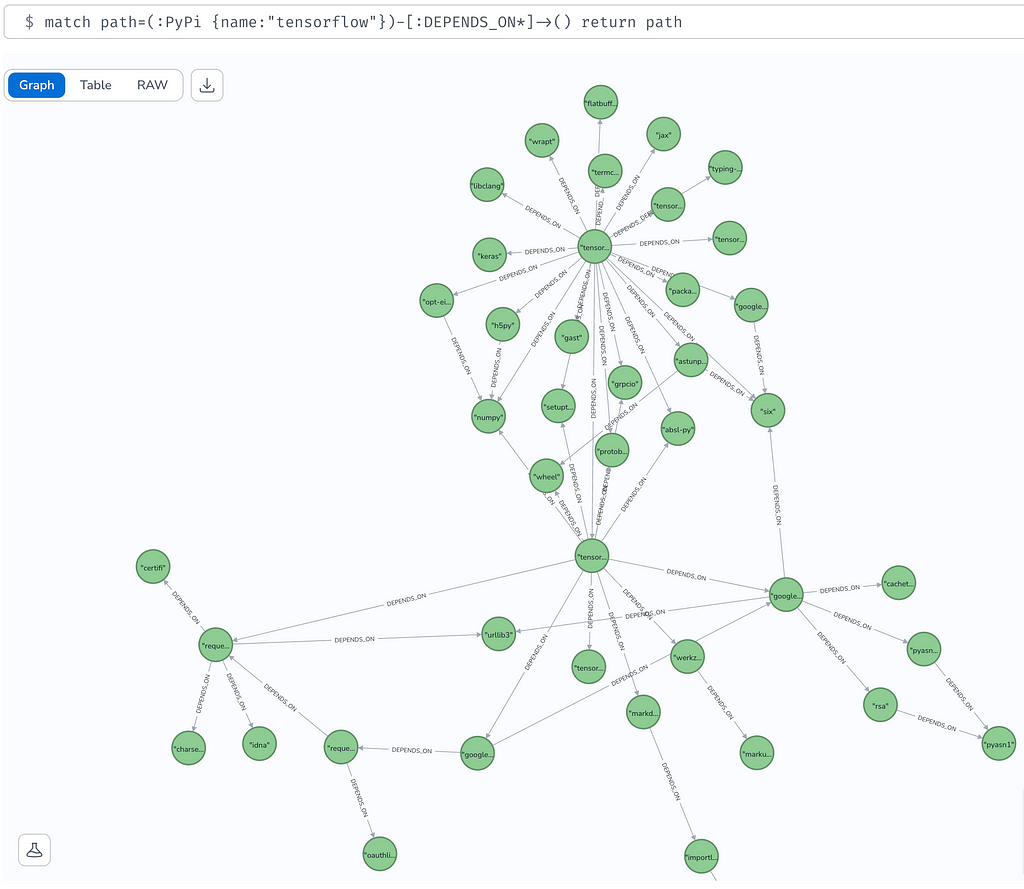Click the download results icon

point(207,86)
